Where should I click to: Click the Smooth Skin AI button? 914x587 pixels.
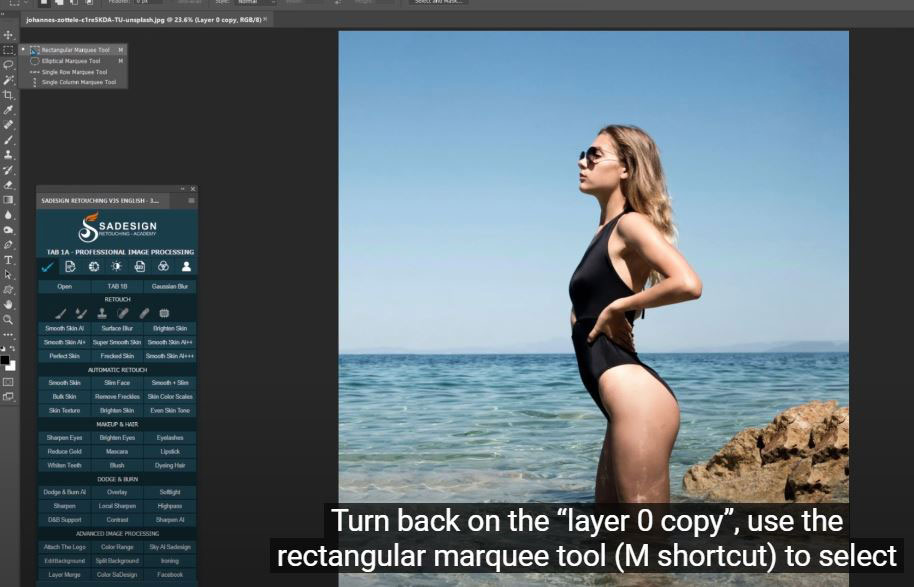point(65,328)
